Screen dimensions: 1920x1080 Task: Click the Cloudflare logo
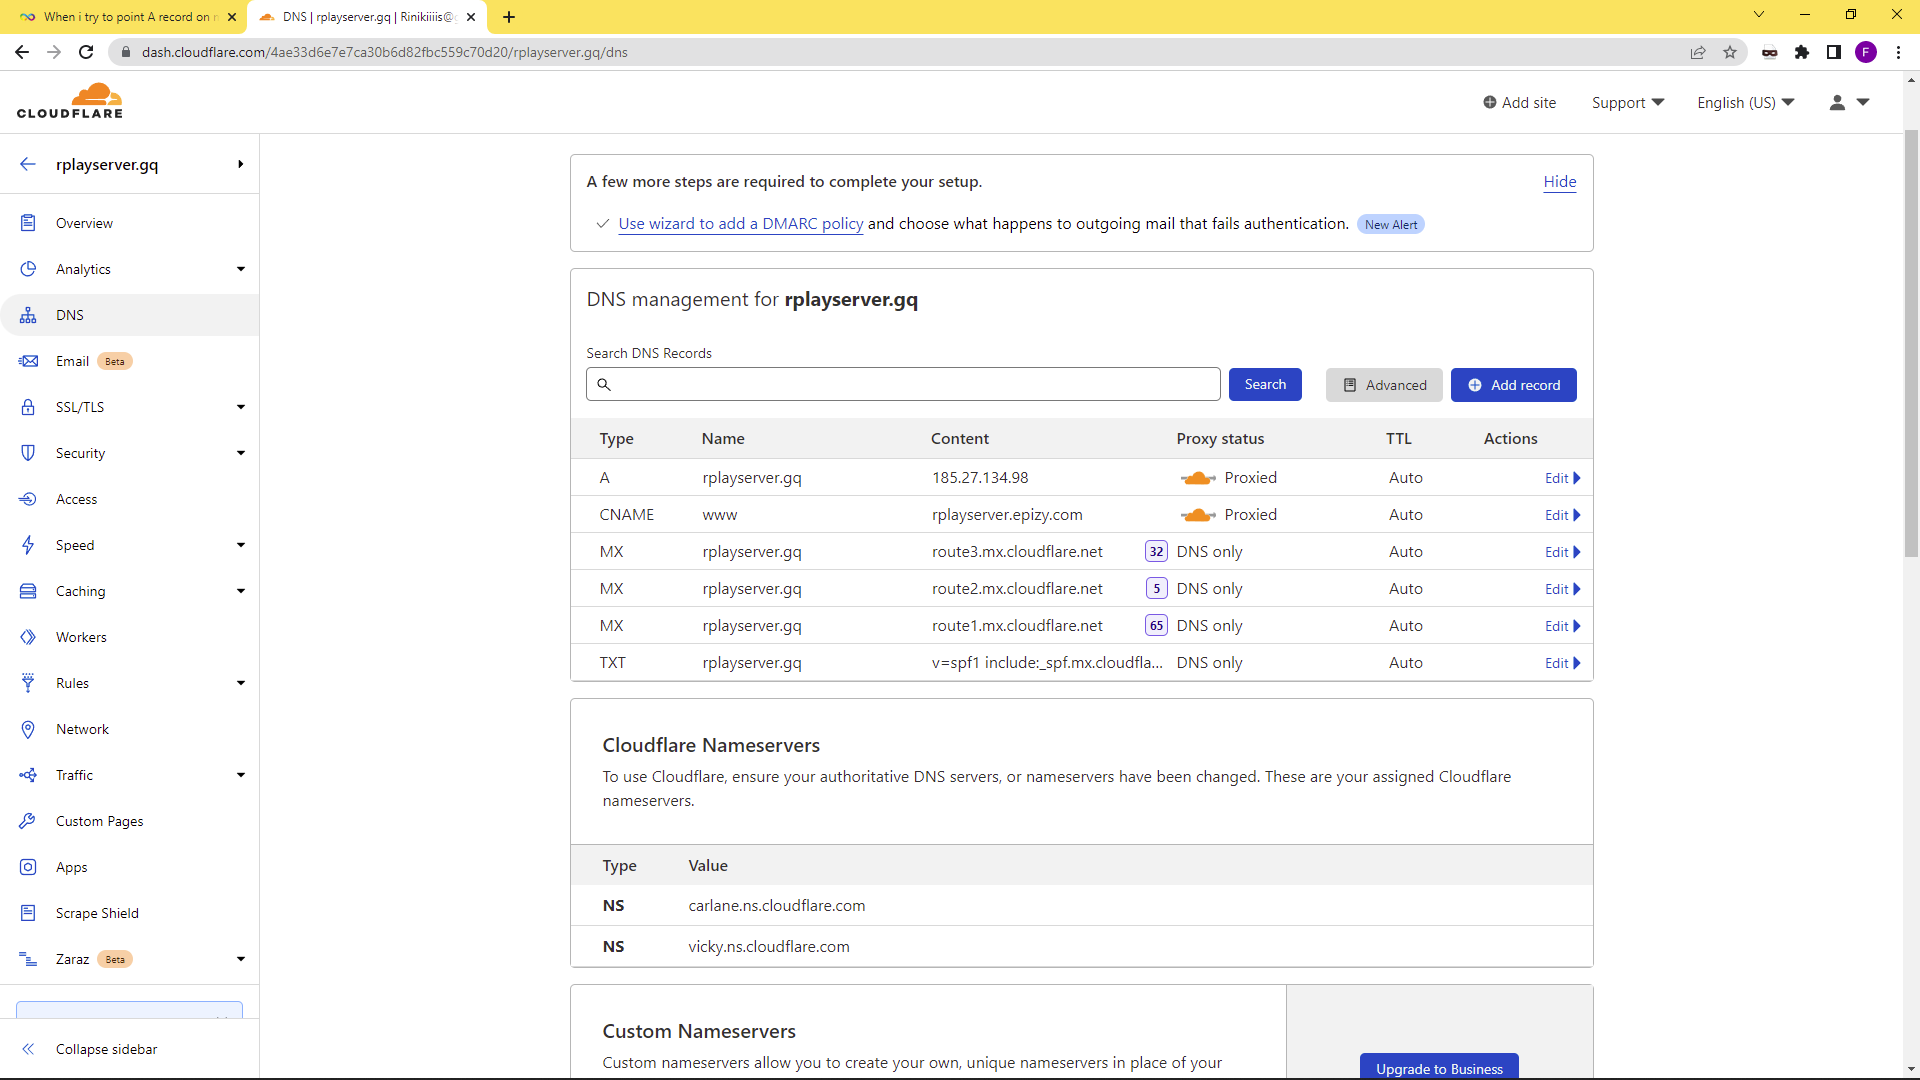(x=70, y=101)
